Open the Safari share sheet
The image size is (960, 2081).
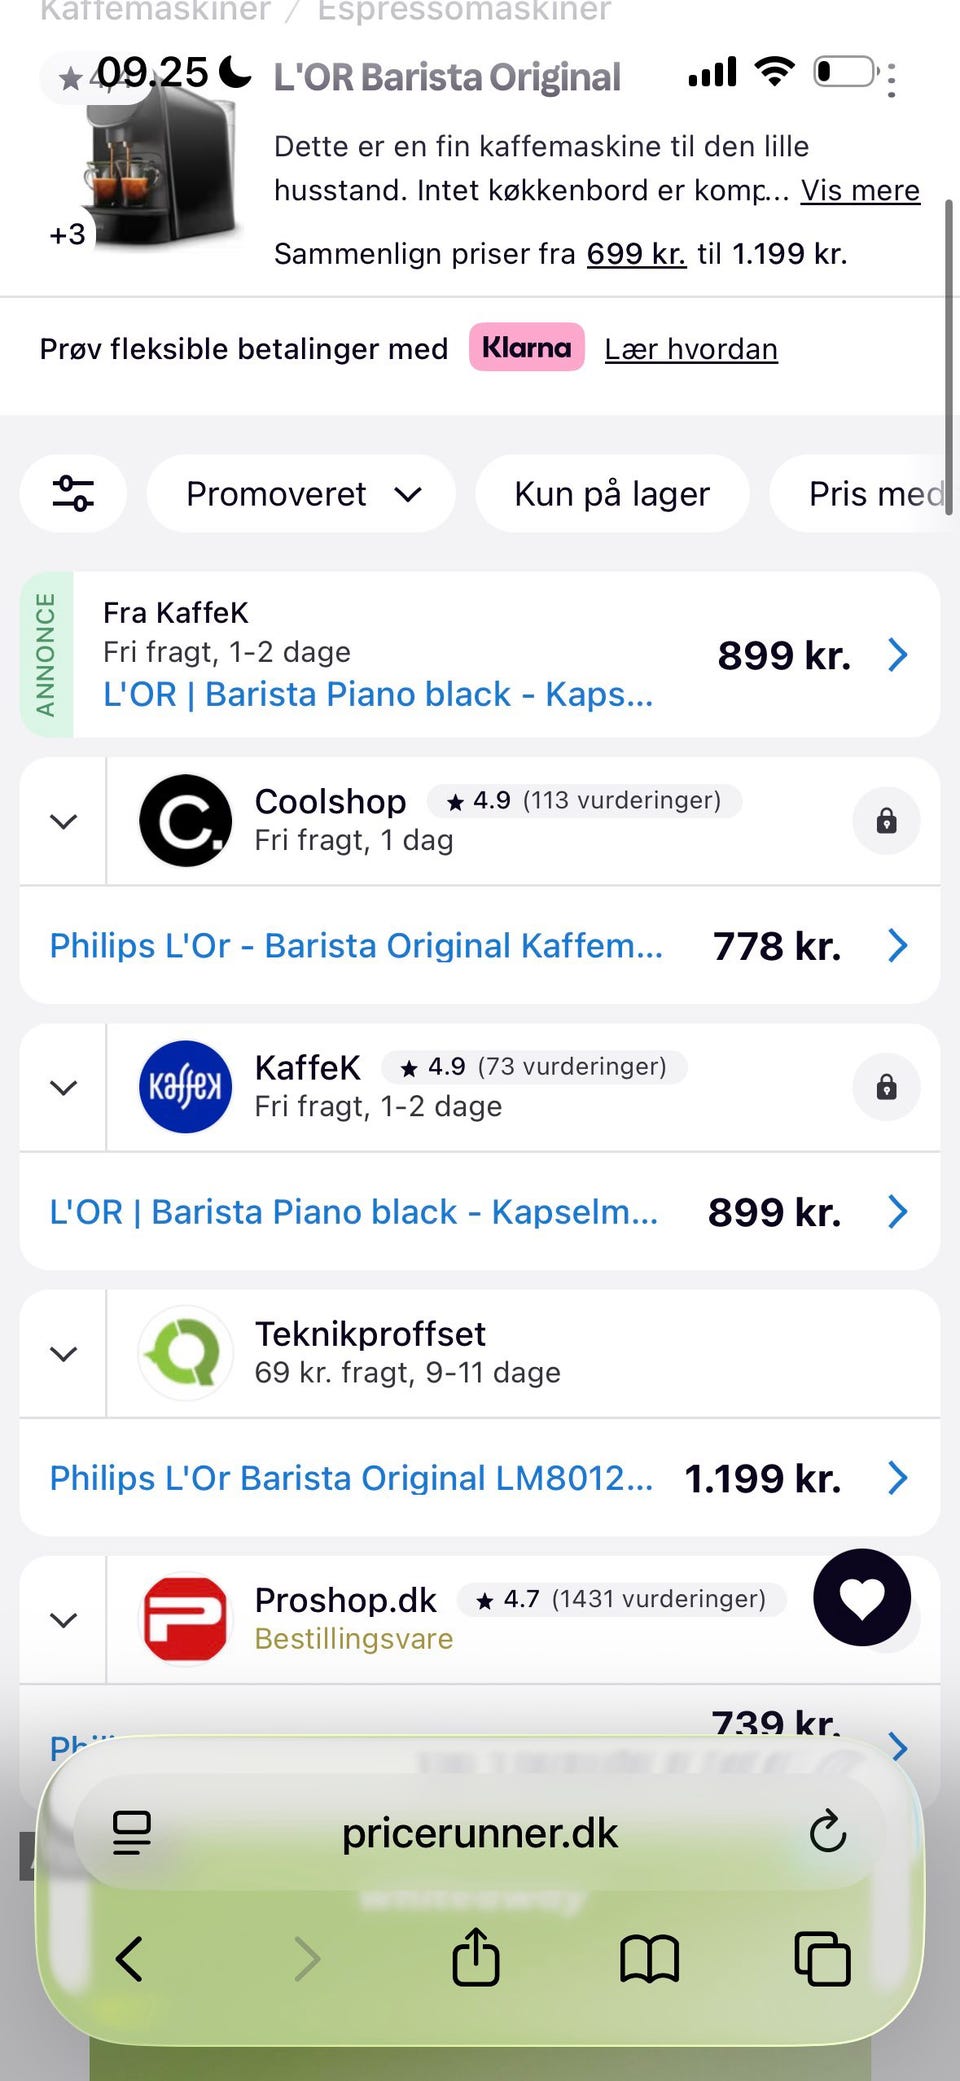click(x=476, y=1957)
